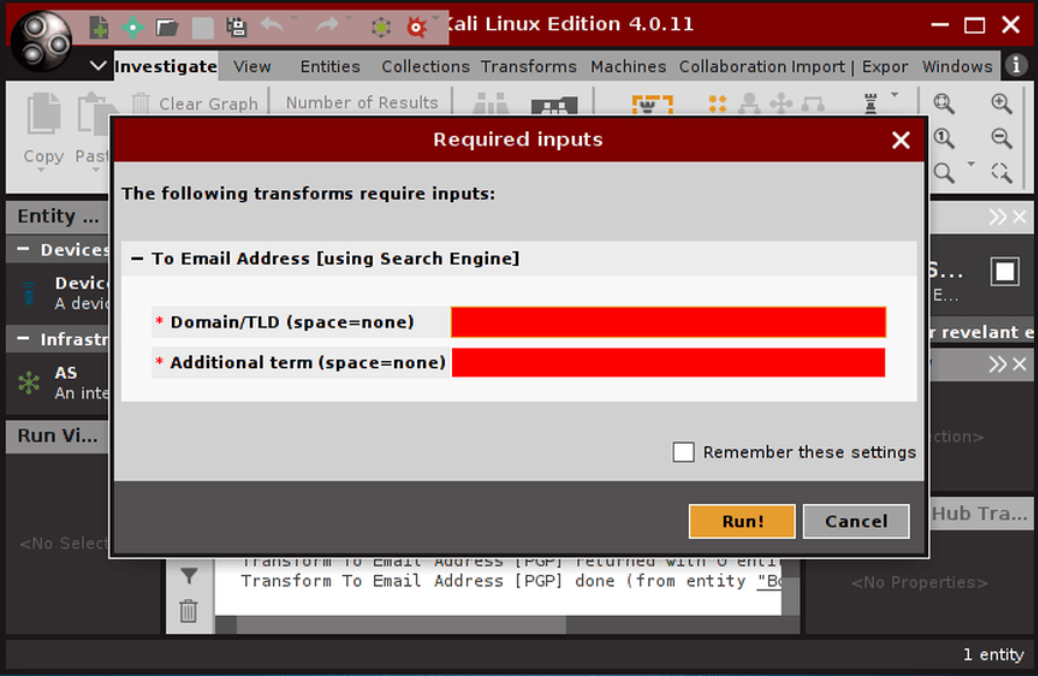Tick the Remember these settings checkbox

click(x=683, y=452)
